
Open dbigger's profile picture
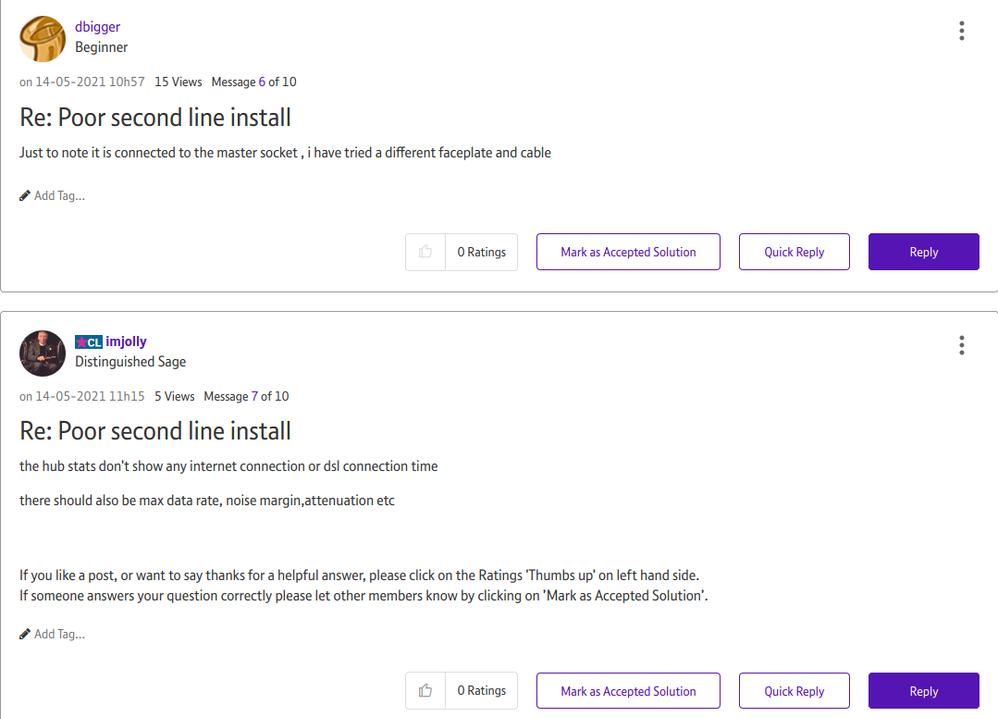pos(42,38)
